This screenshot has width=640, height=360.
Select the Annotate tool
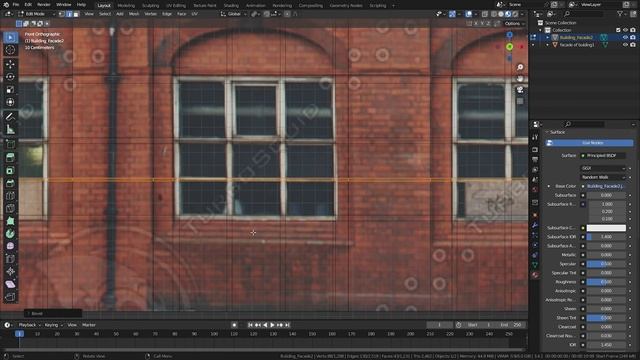[10, 117]
